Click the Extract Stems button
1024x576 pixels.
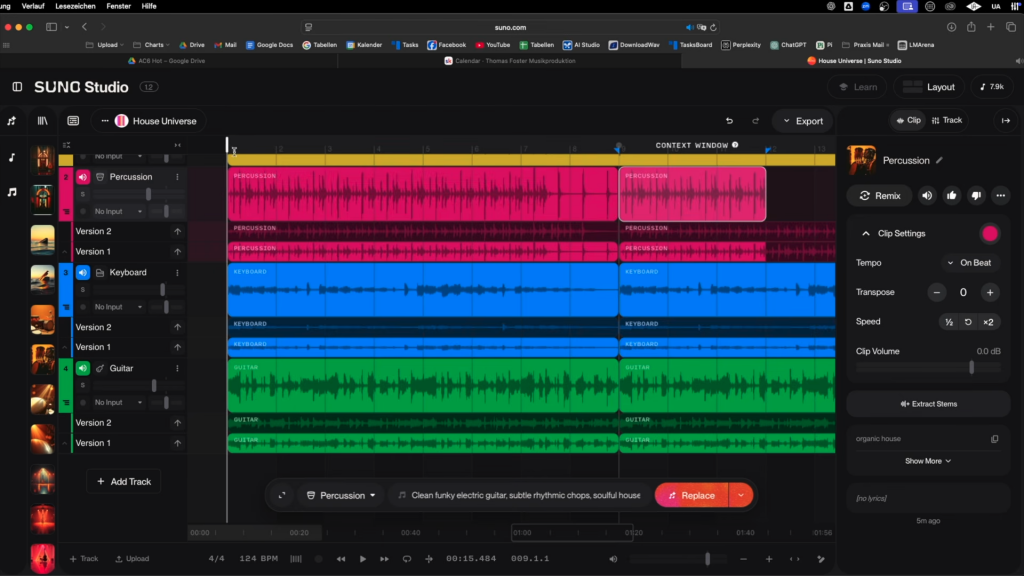[928, 404]
